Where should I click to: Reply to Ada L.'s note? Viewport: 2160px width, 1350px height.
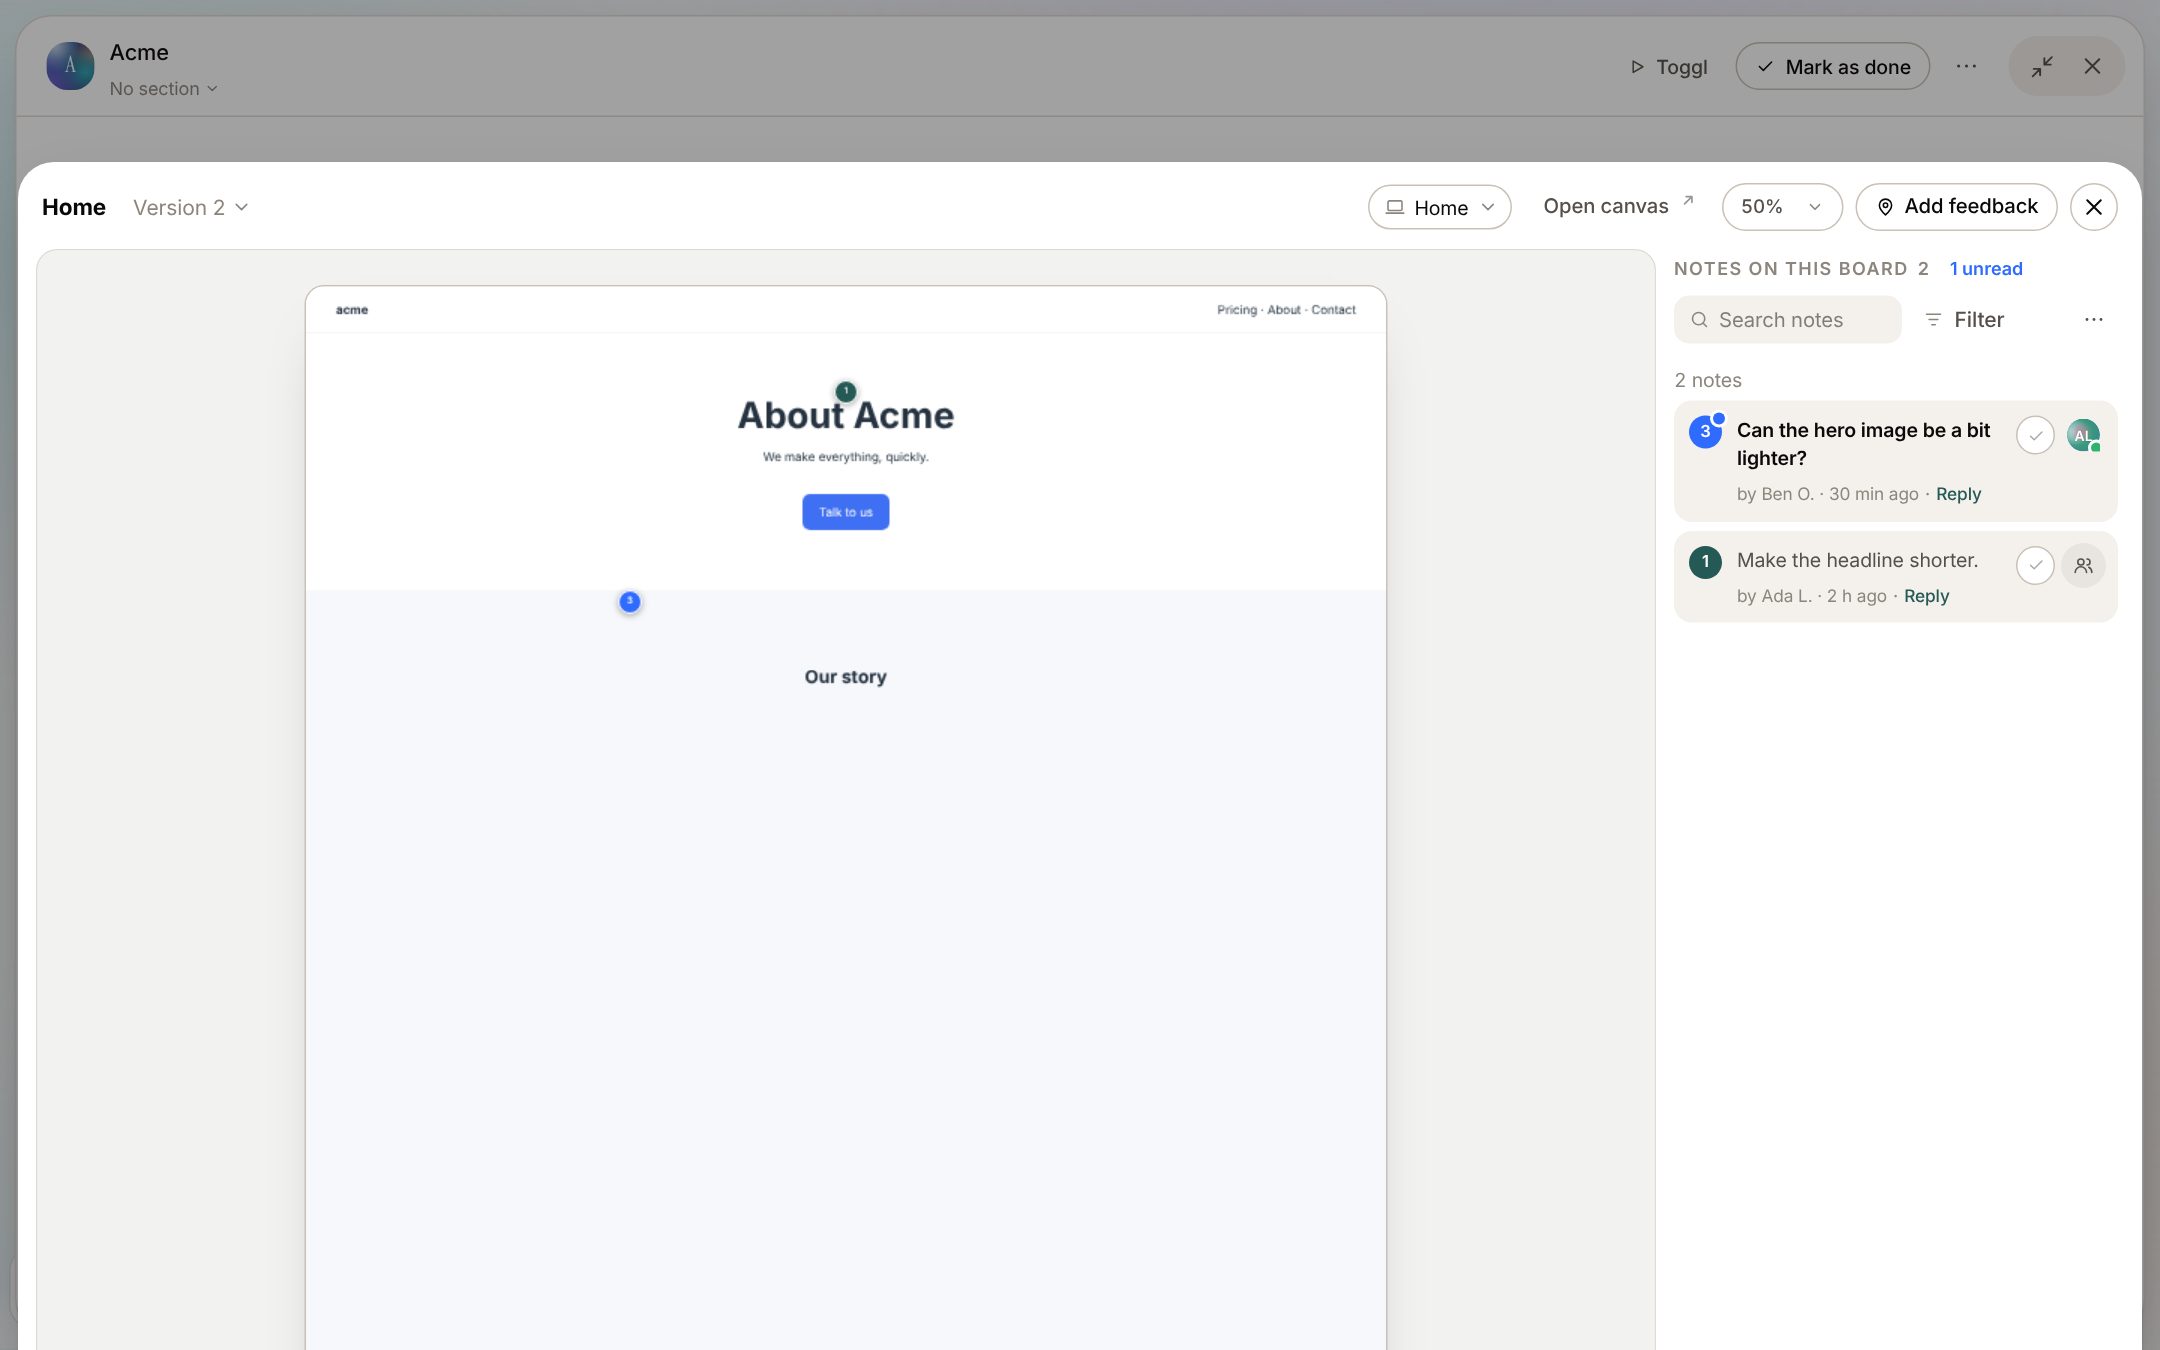[1926, 596]
